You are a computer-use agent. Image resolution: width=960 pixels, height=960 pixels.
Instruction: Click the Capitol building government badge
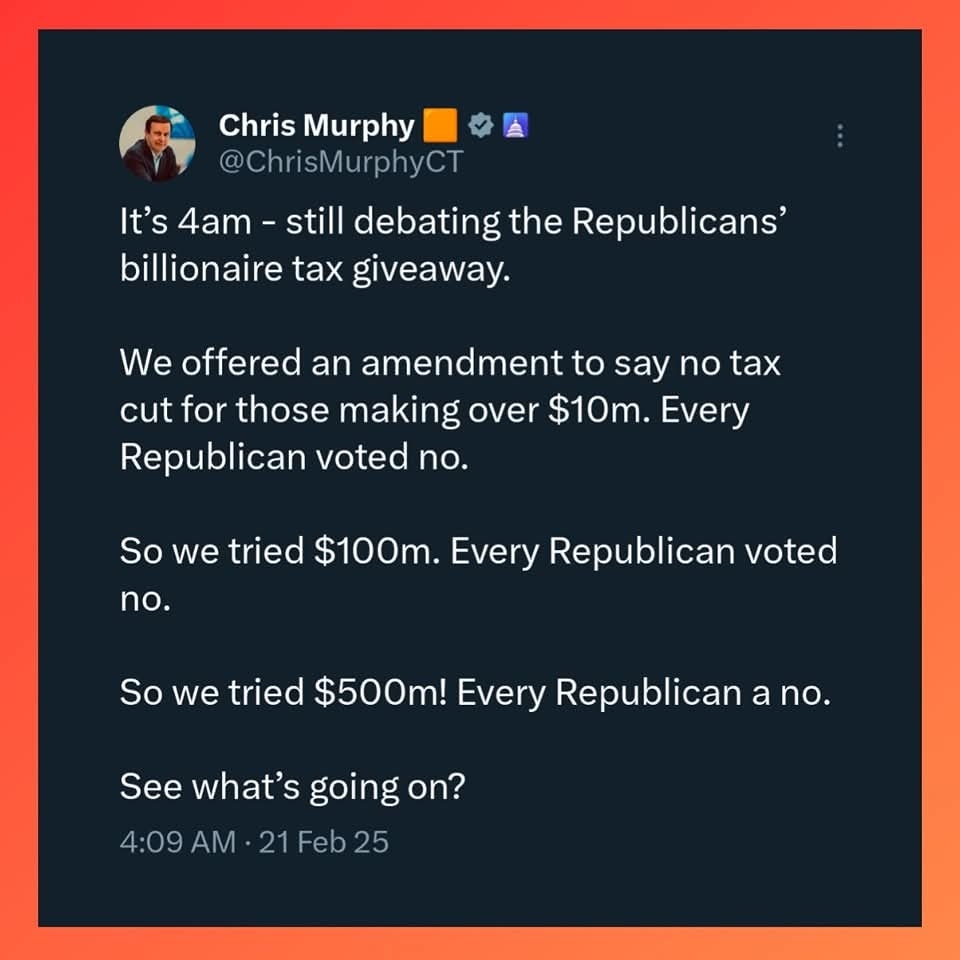click(x=517, y=126)
